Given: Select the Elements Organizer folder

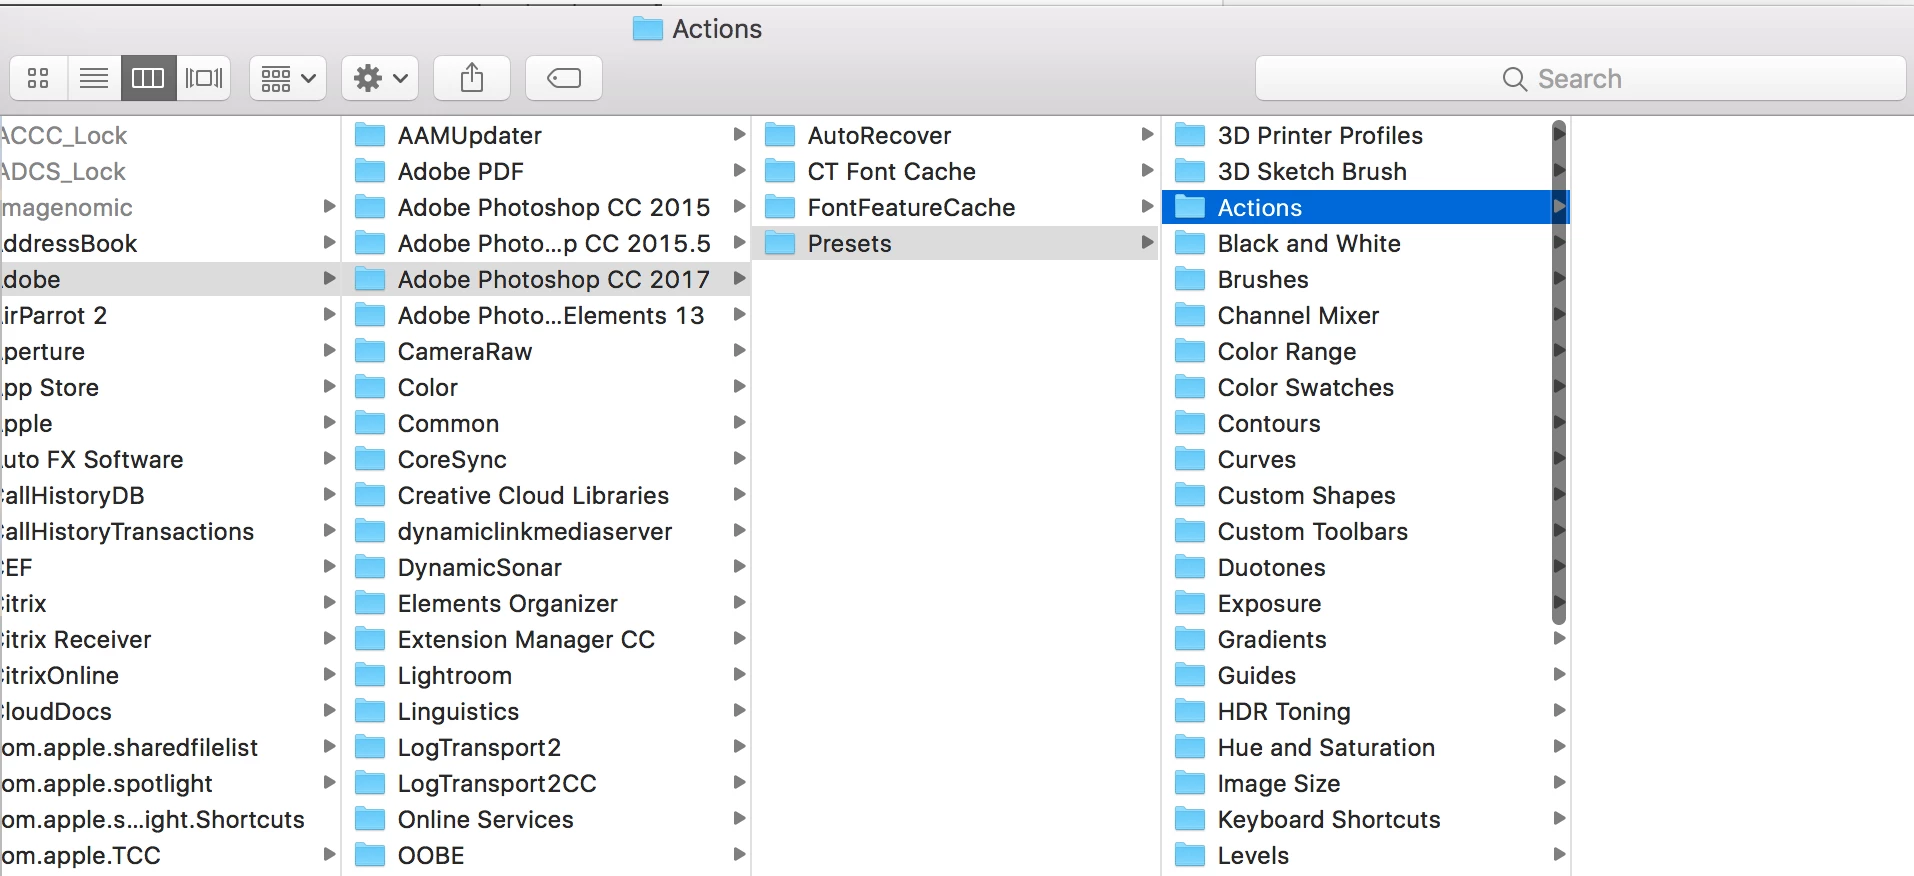Looking at the screenshot, I should point(546,603).
